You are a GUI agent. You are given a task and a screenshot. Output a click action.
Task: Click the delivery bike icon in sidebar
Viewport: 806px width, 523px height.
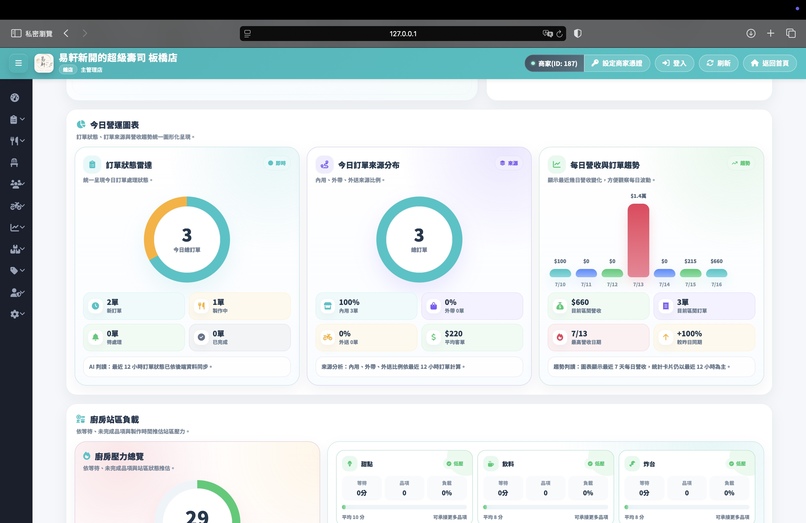coord(15,206)
